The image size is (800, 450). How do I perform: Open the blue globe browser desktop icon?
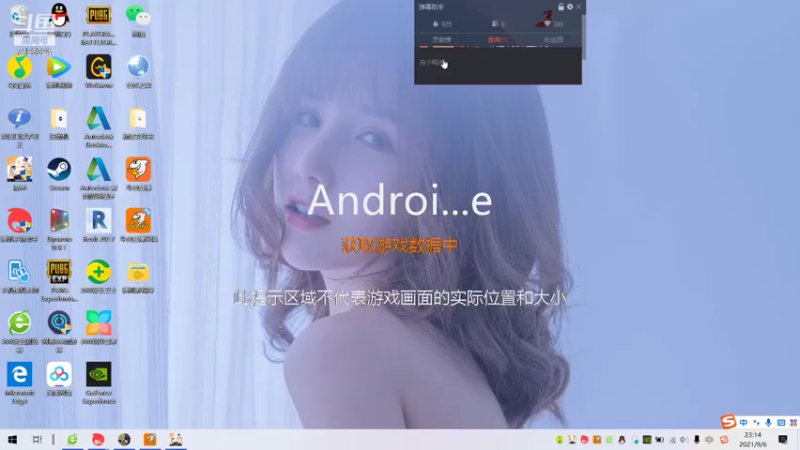click(x=138, y=67)
